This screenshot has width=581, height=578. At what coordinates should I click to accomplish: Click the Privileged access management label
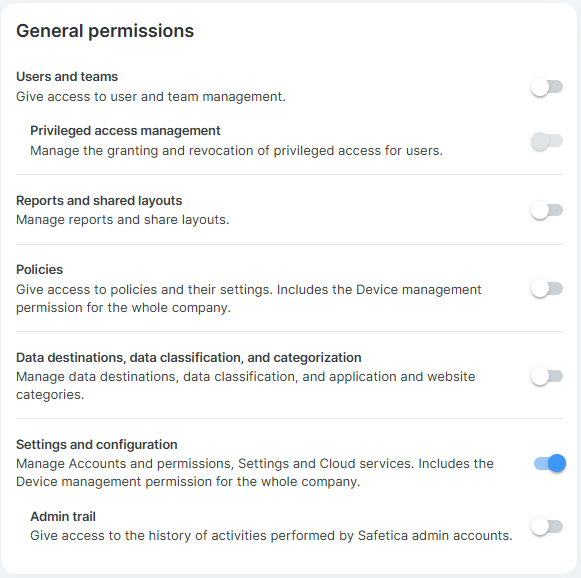125,131
